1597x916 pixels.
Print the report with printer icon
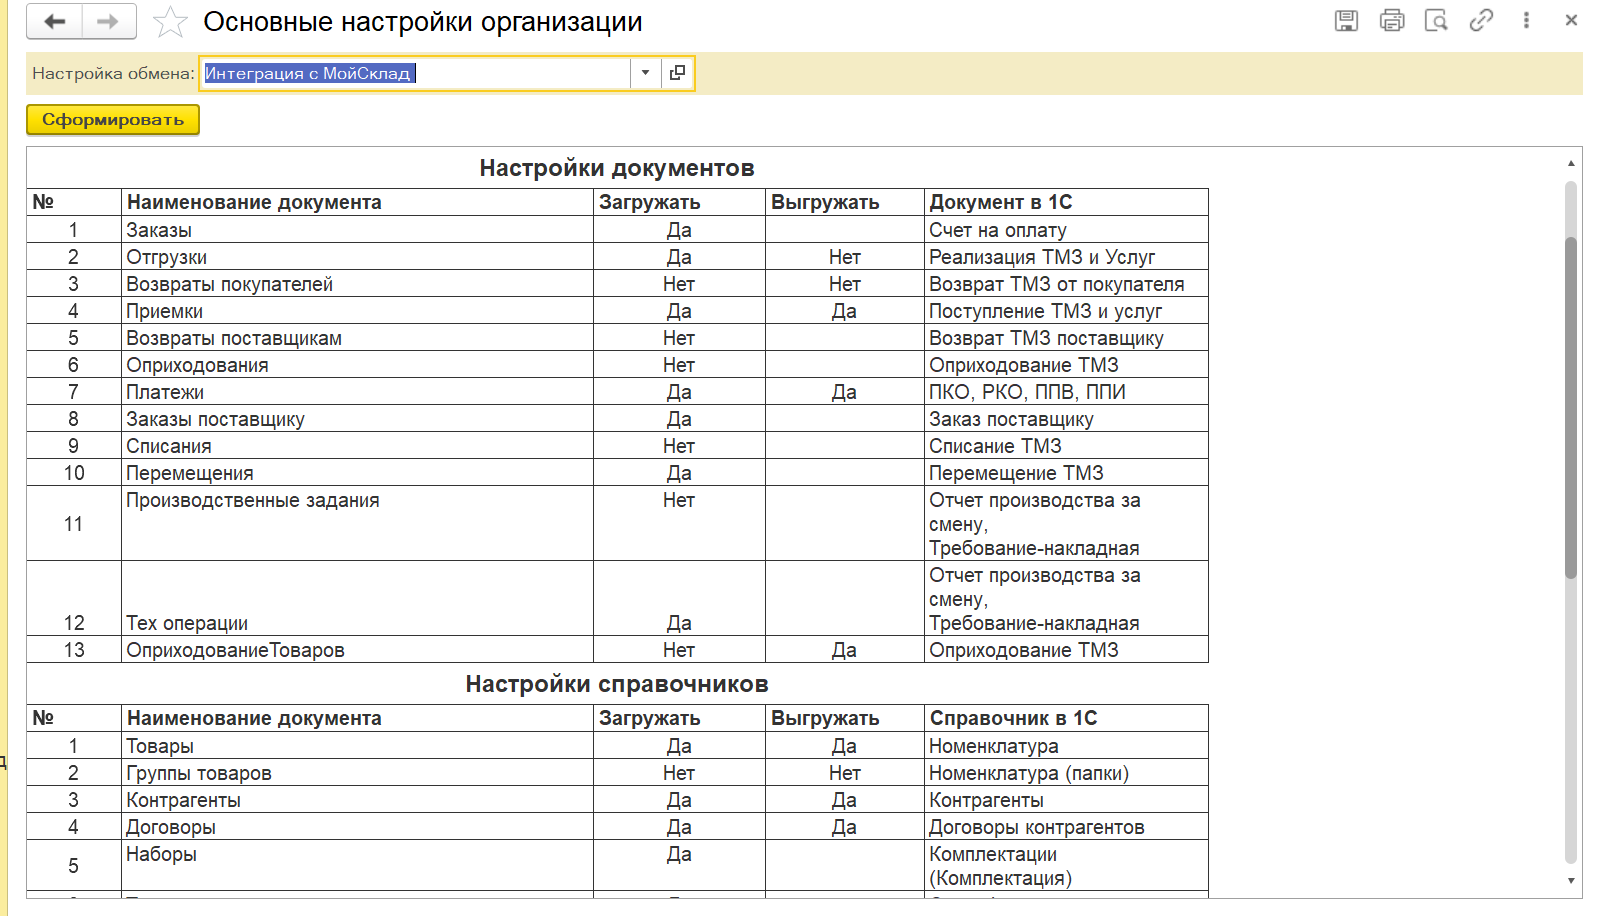coord(1391,20)
